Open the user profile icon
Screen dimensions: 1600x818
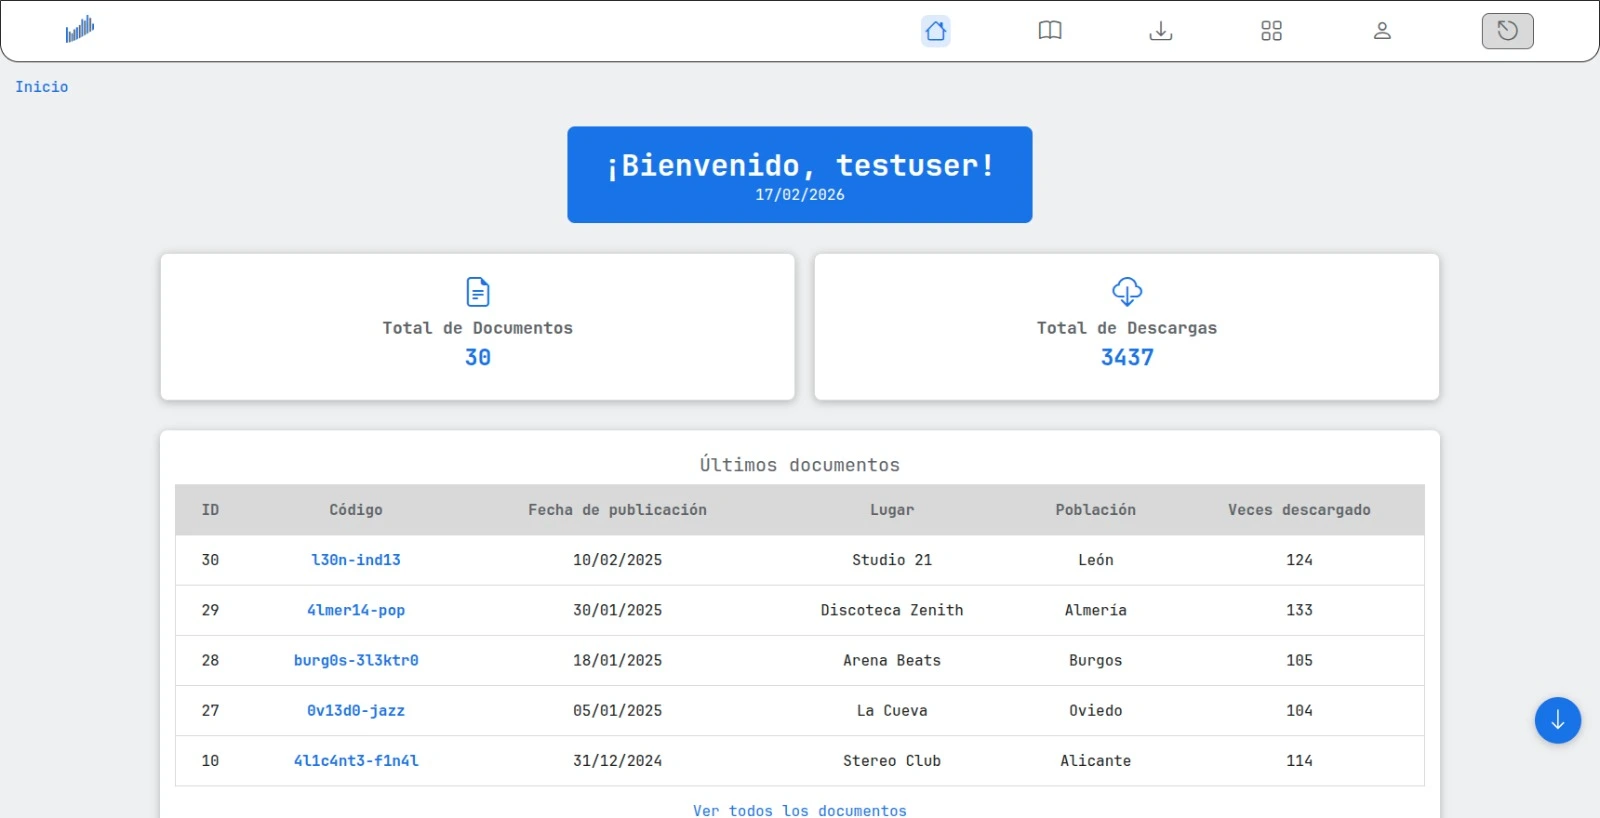(1382, 31)
